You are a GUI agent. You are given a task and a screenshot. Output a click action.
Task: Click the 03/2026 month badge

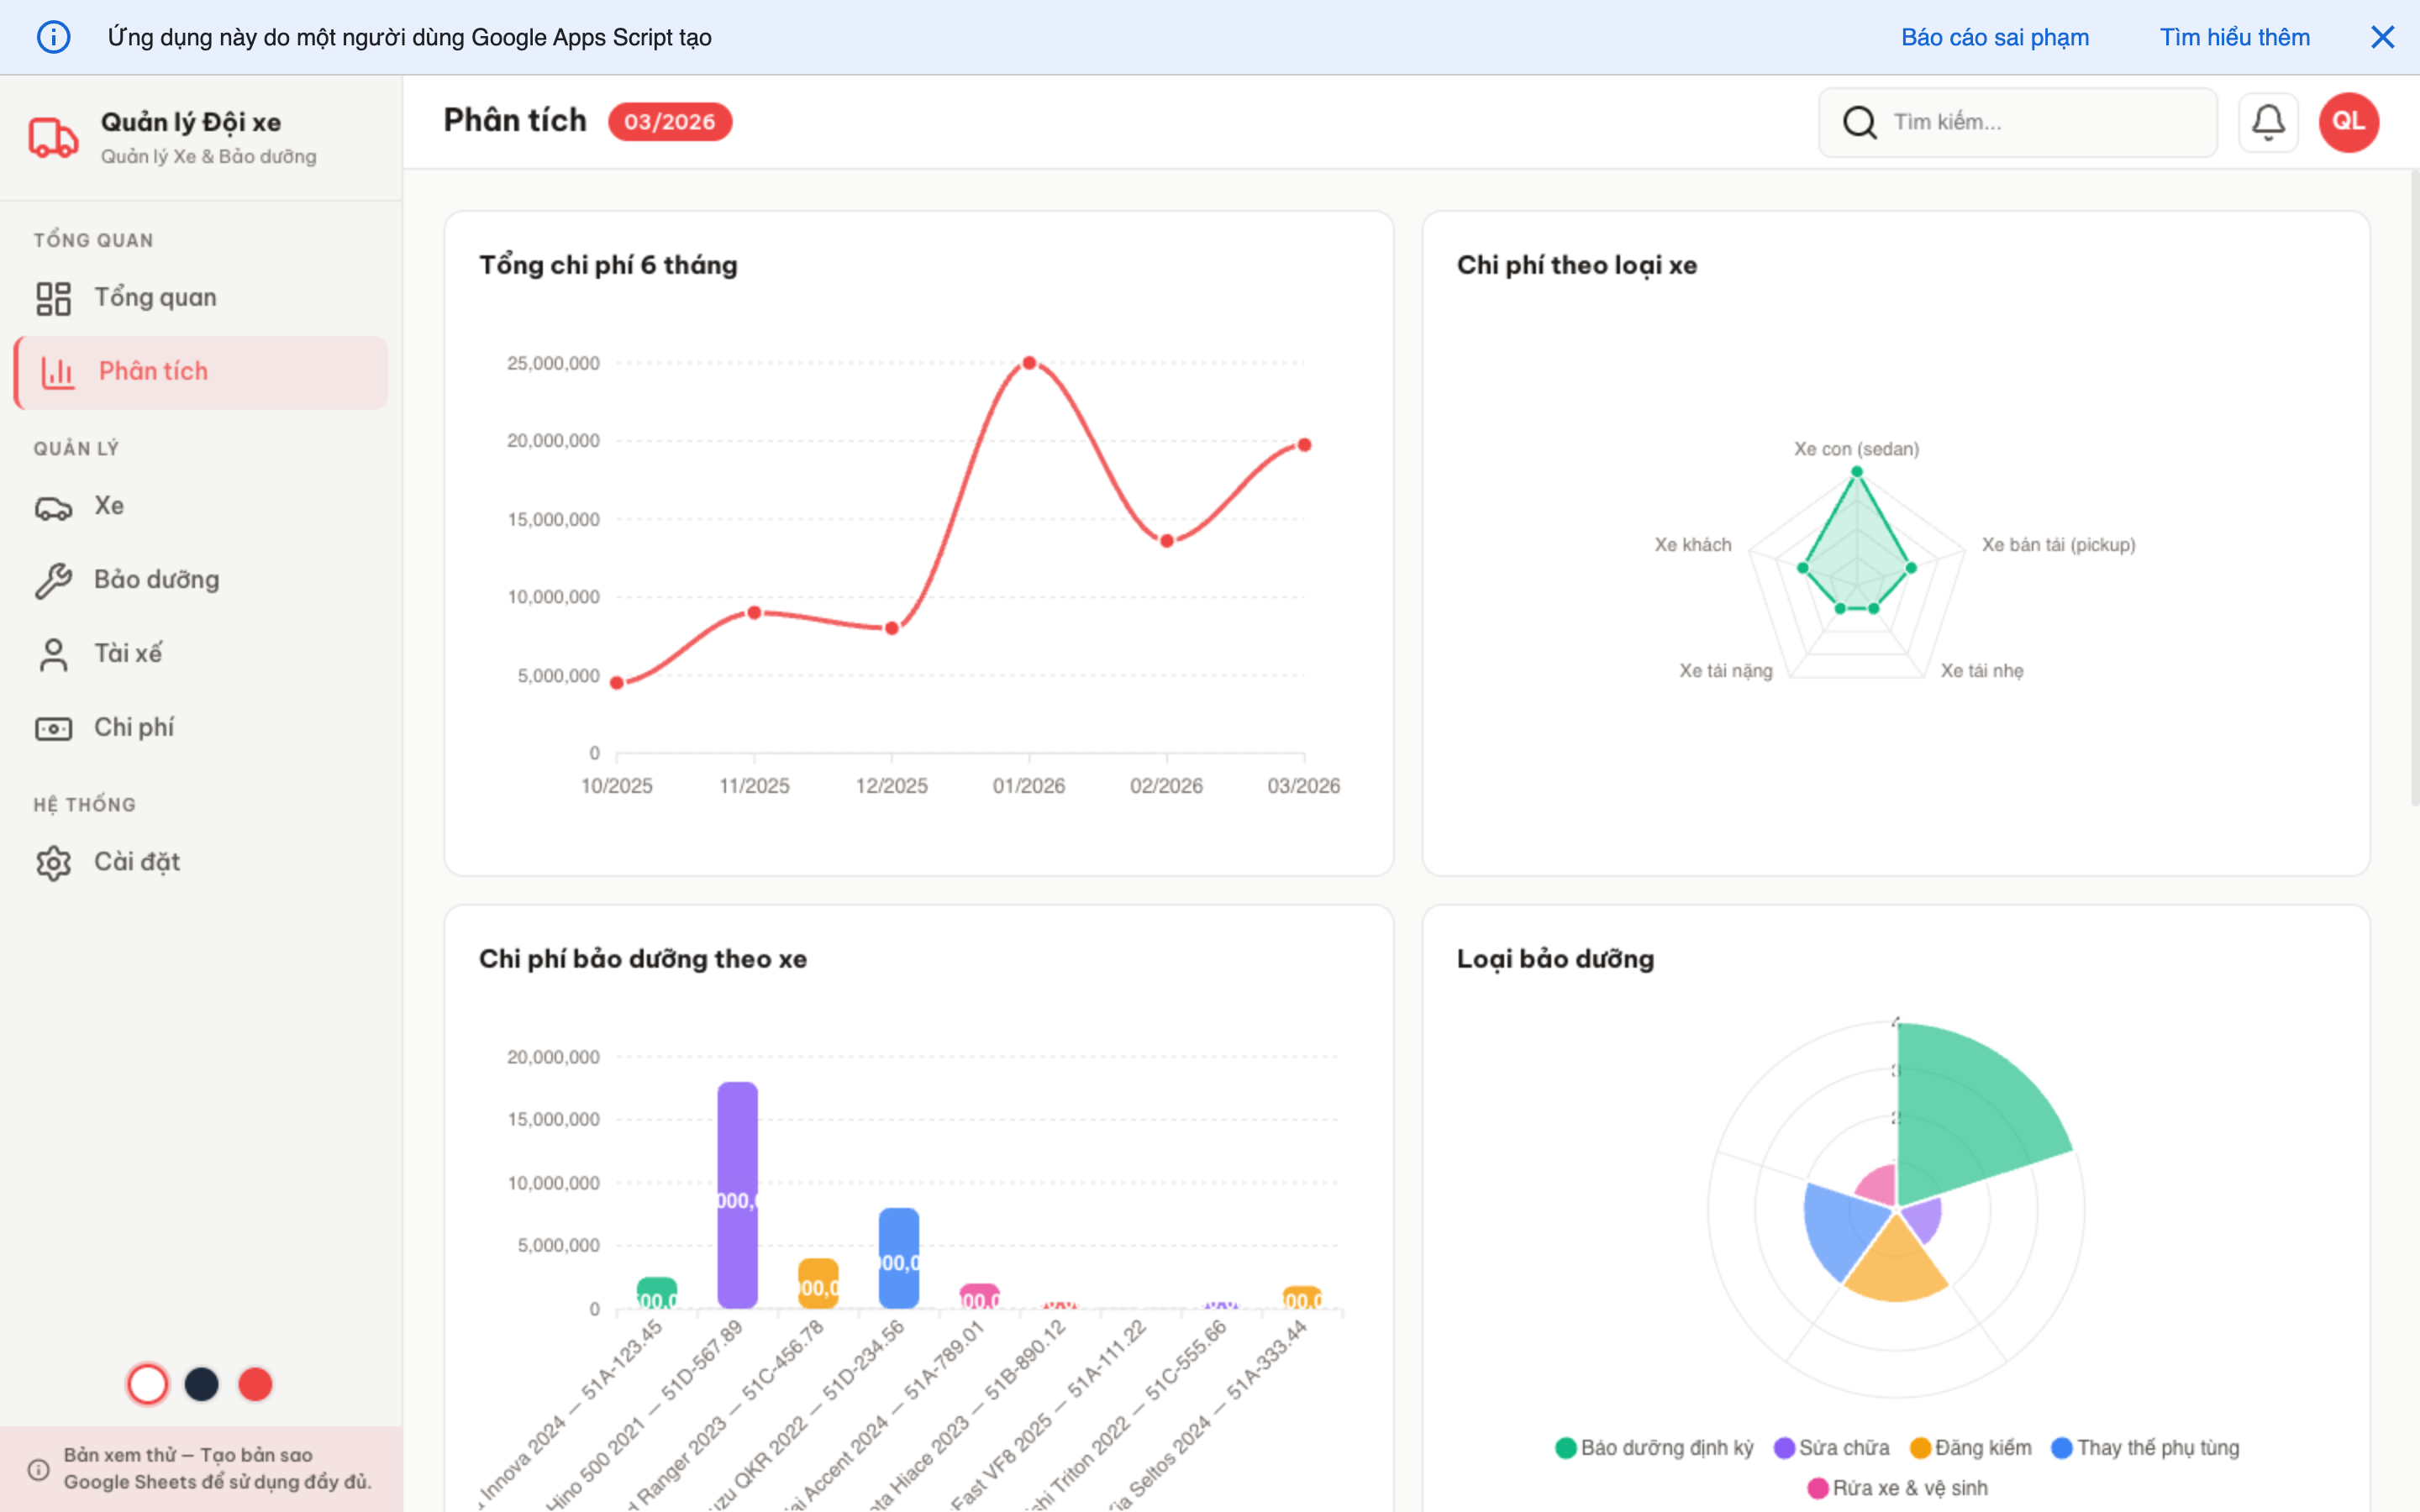(x=669, y=122)
